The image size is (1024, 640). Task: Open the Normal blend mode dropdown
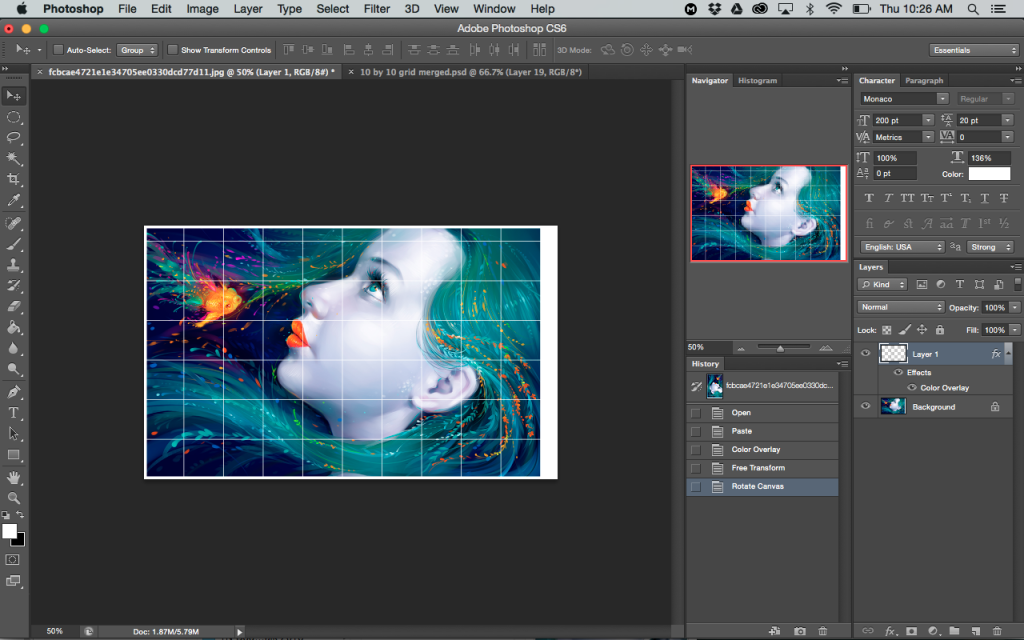(901, 307)
